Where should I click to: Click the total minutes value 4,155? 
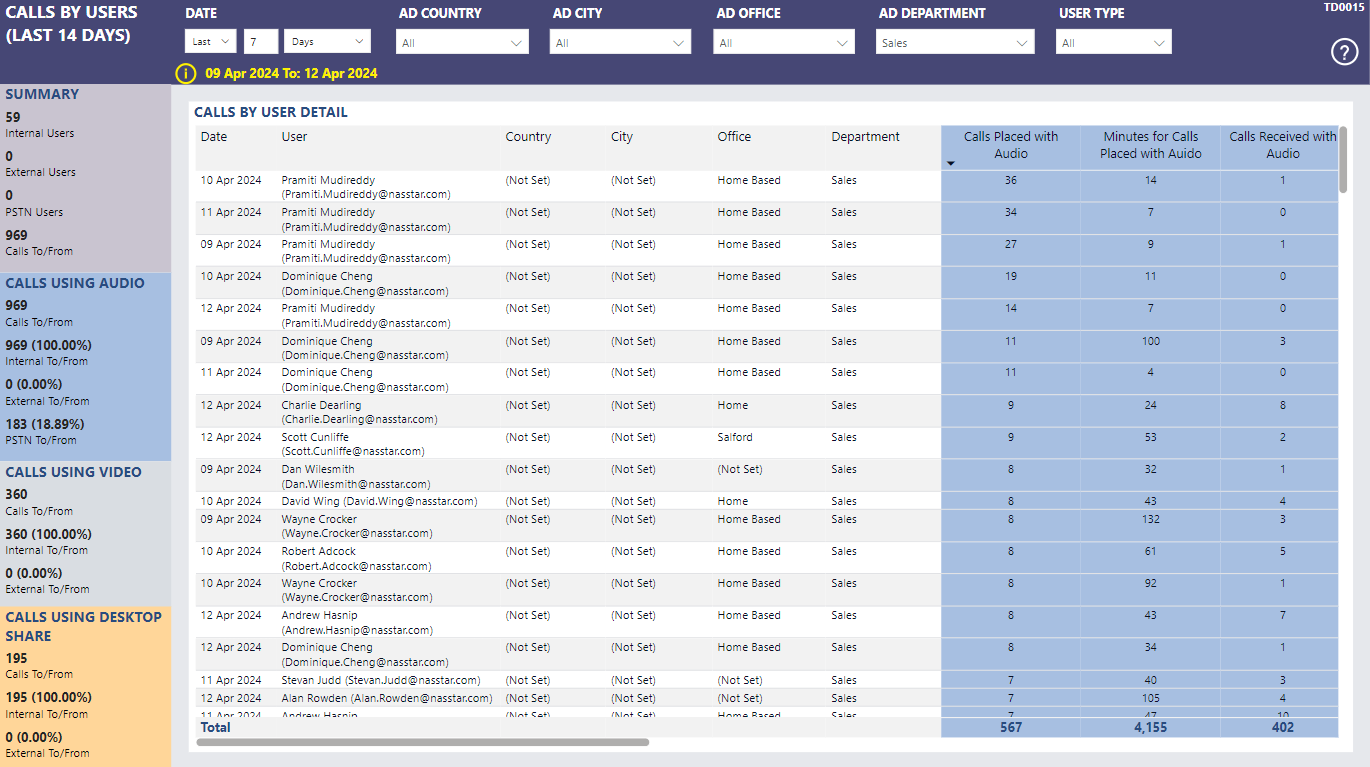coord(1151,727)
